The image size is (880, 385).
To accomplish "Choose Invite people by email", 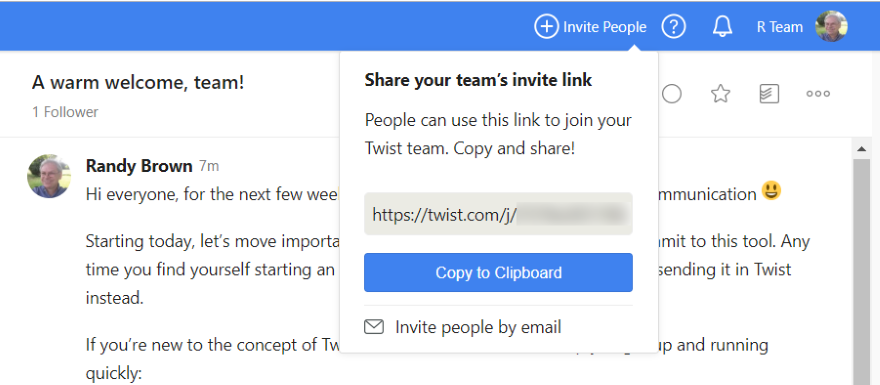I will 478,327.
